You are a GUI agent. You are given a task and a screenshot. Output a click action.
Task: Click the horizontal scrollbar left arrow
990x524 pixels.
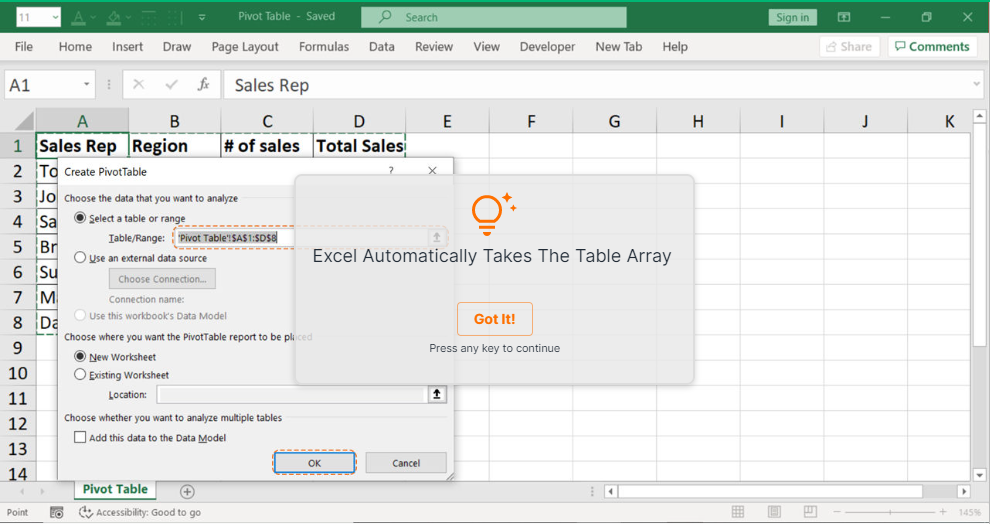point(611,491)
